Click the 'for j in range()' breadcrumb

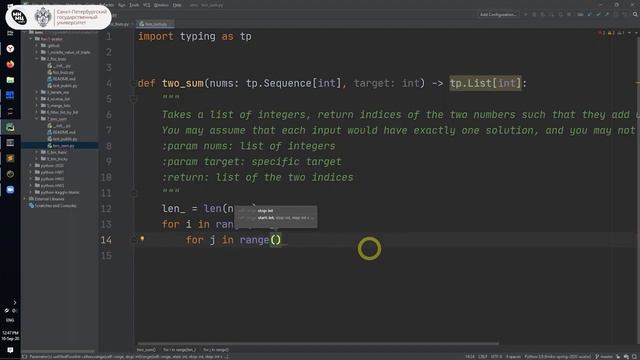pyautogui.click(x=216, y=349)
